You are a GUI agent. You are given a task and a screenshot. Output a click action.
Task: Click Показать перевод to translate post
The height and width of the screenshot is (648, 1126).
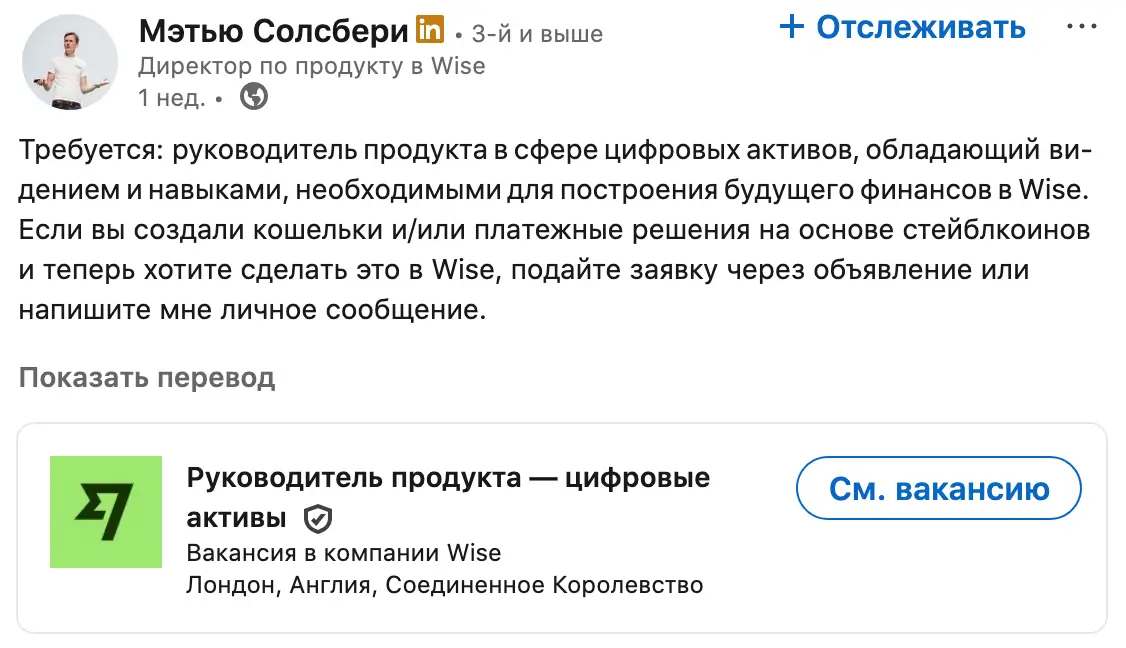point(146,377)
